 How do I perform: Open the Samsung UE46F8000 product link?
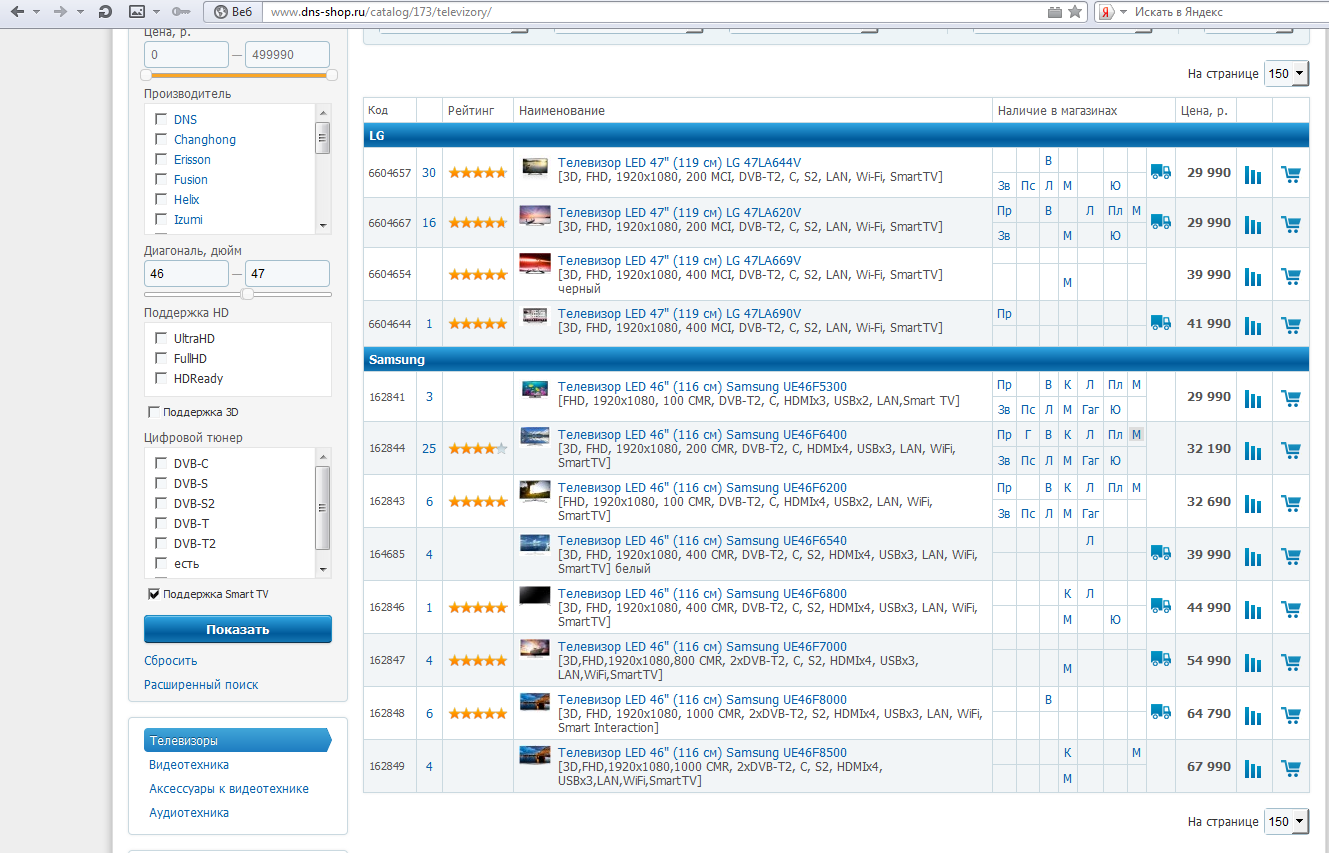click(702, 699)
